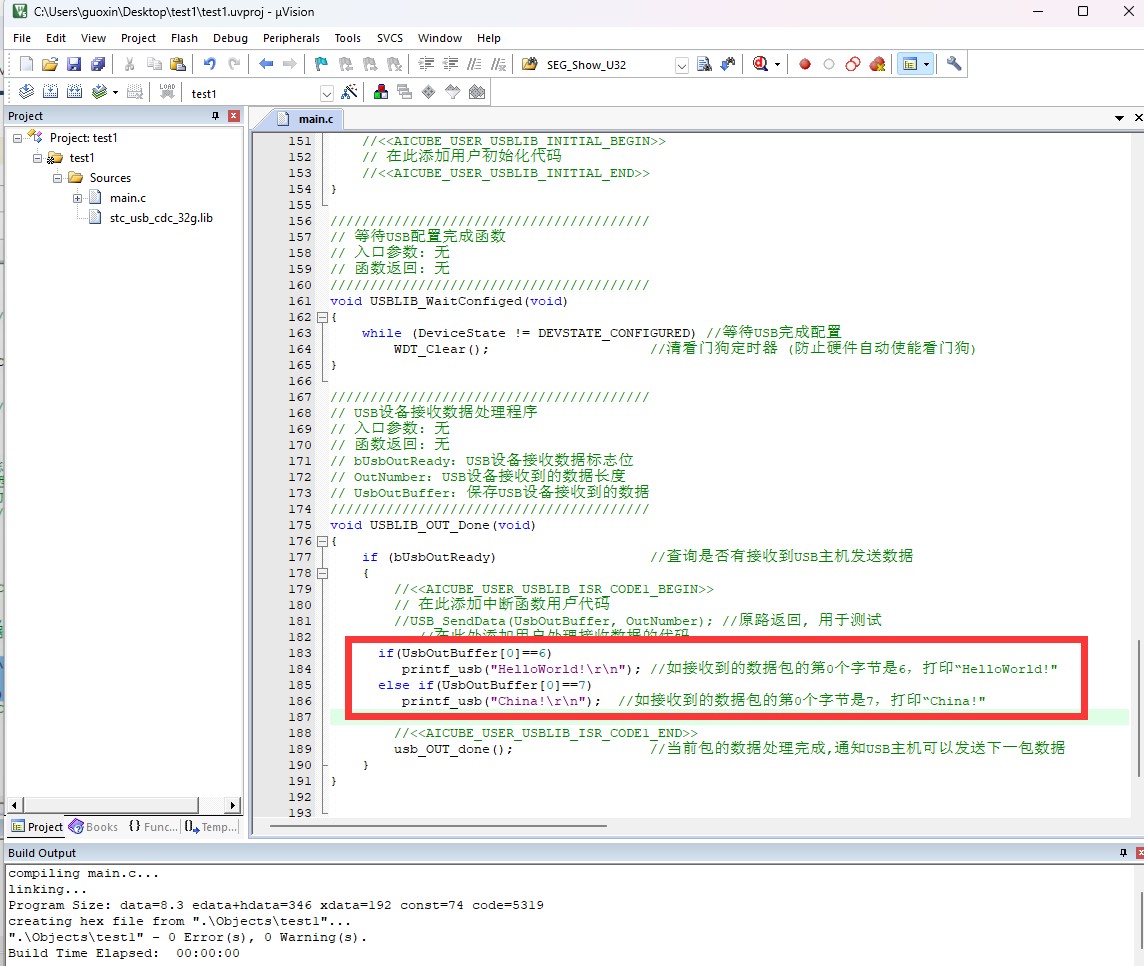The image size is (1144, 966).
Task: Switch to the Books panel tab
Action: coord(93,827)
